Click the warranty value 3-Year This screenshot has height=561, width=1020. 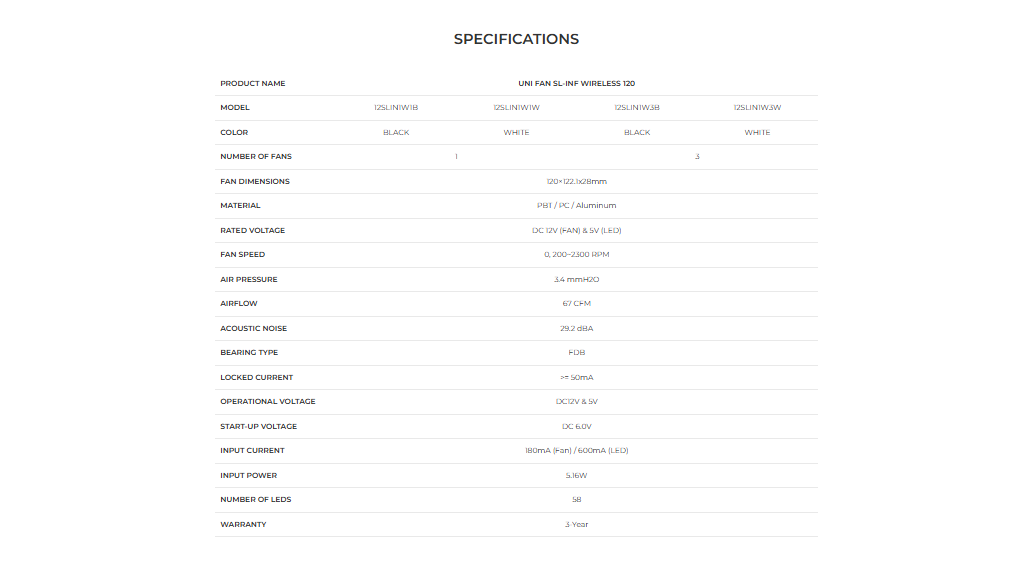pos(576,525)
